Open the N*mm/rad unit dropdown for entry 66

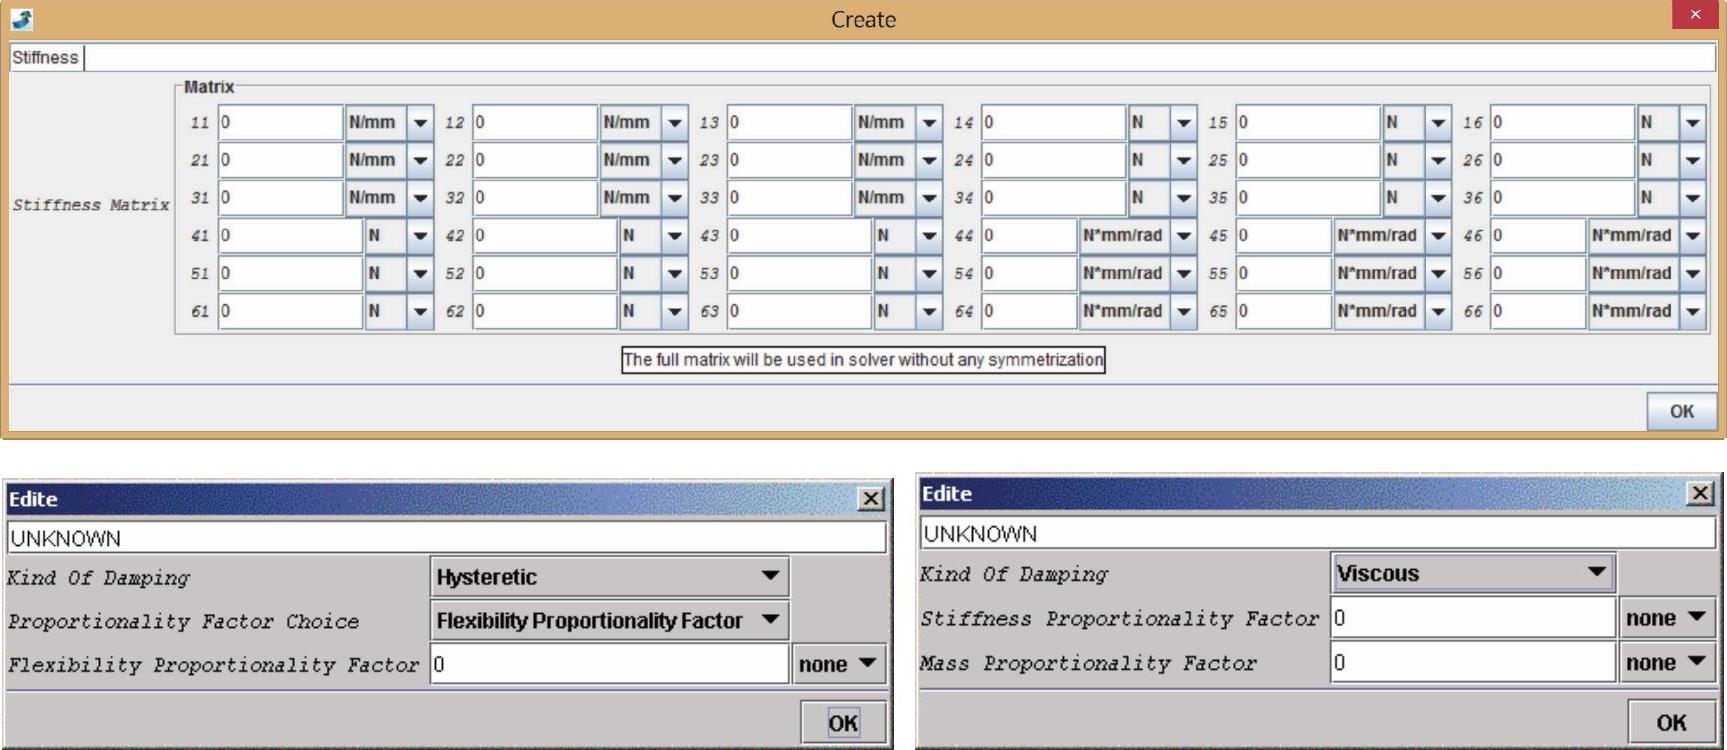pos(1692,312)
